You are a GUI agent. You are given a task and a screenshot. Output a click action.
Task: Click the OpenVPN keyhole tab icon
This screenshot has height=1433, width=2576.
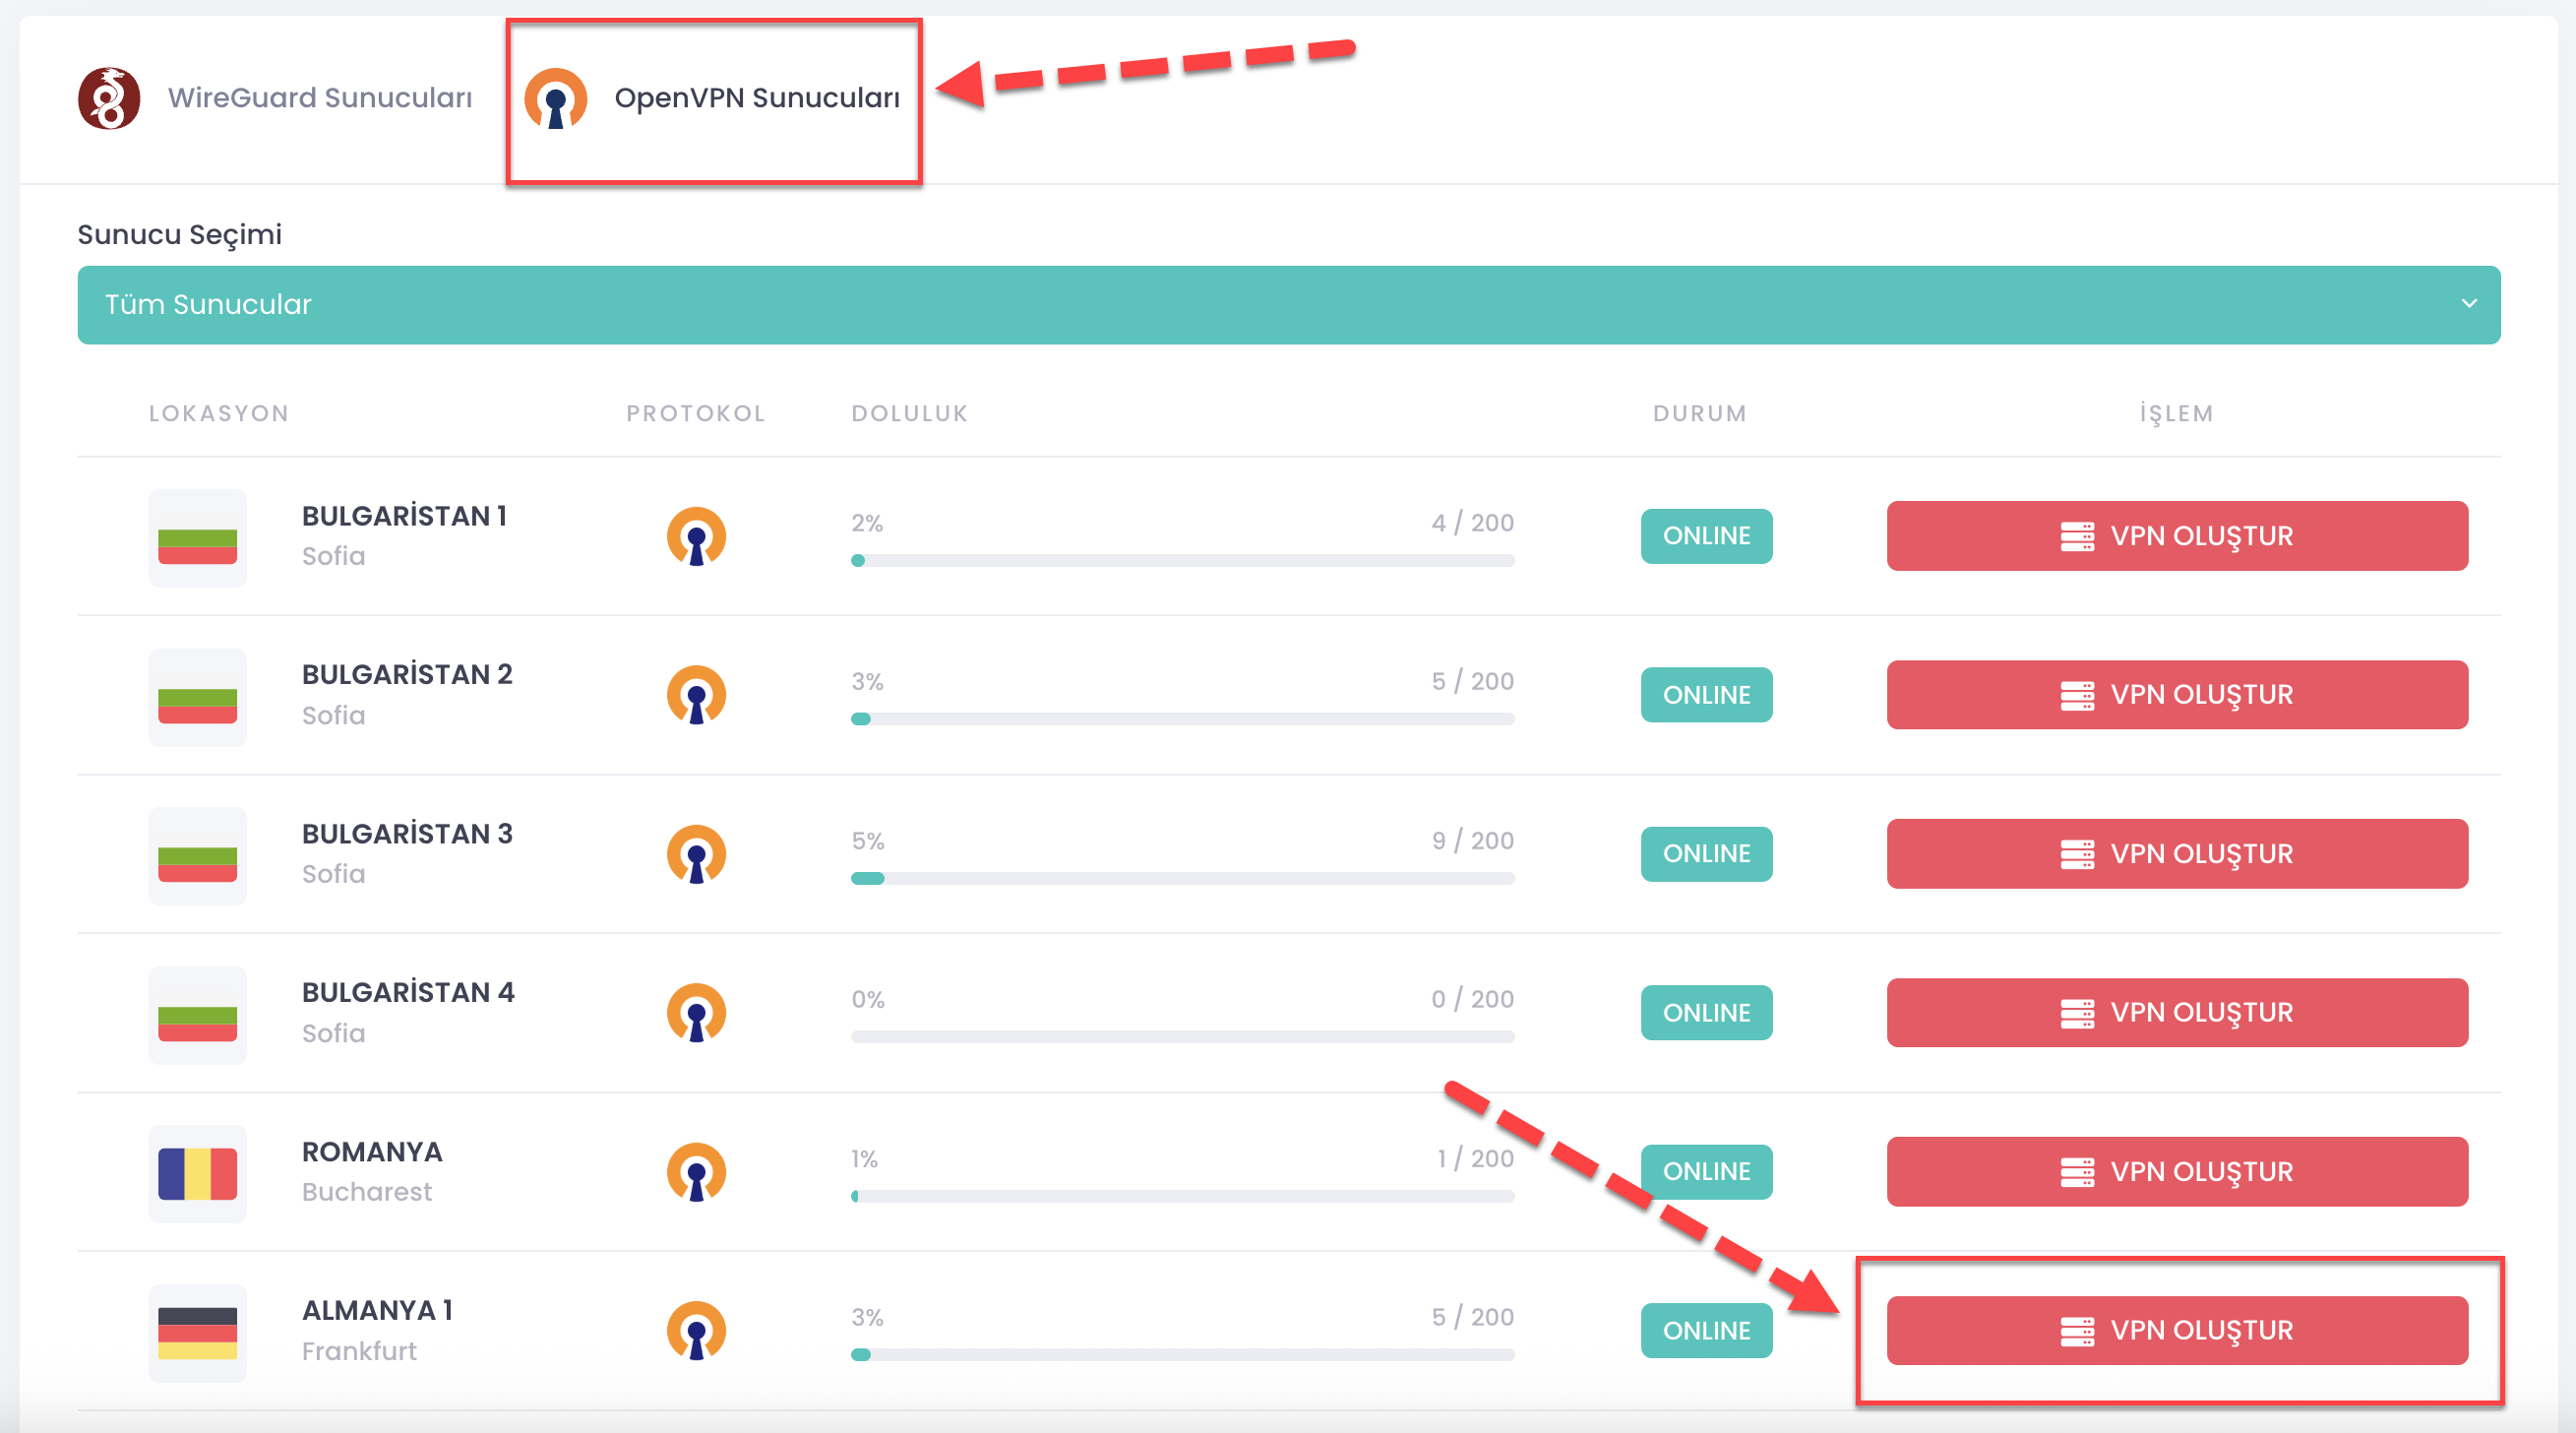click(556, 98)
